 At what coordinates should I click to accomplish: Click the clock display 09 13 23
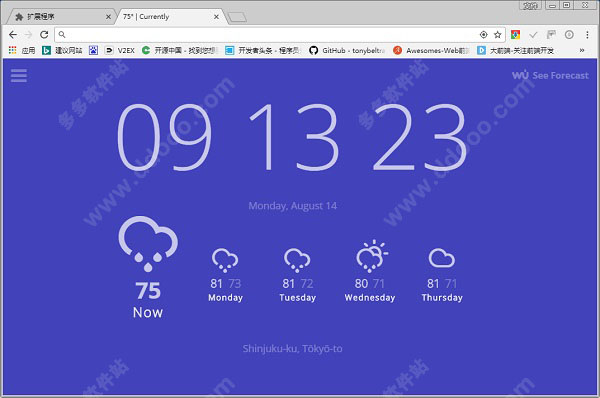click(292, 137)
